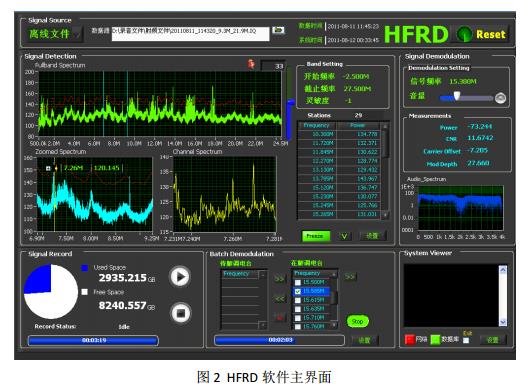Click the speaker icon beside volume slider

click(x=500, y=98)
